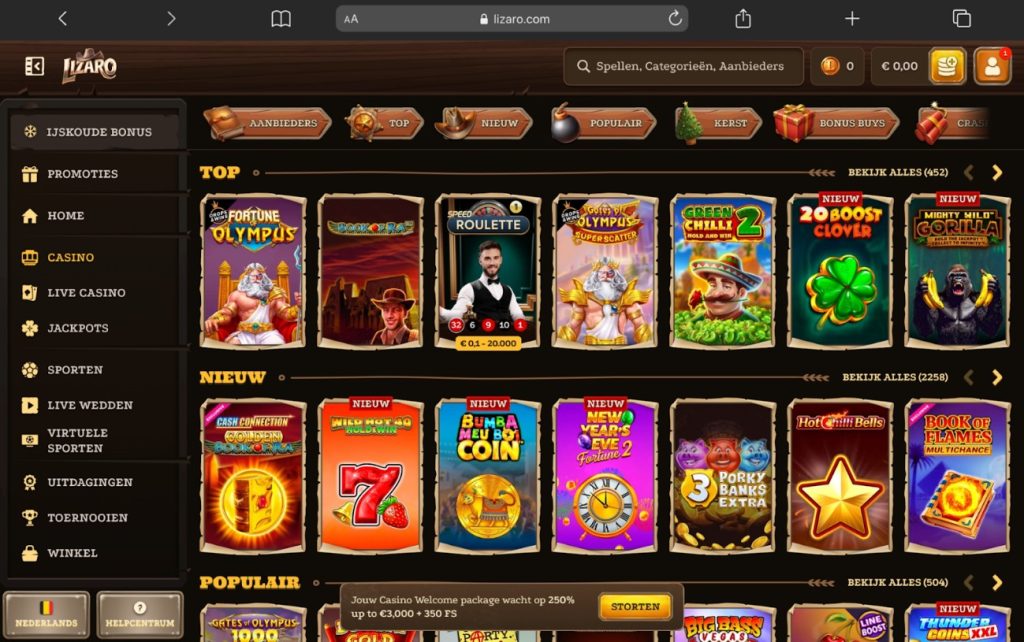The height and width of the screenshot is (642, 1024).
Task: Show next games in NIEUW row
Action: [997, 377]
